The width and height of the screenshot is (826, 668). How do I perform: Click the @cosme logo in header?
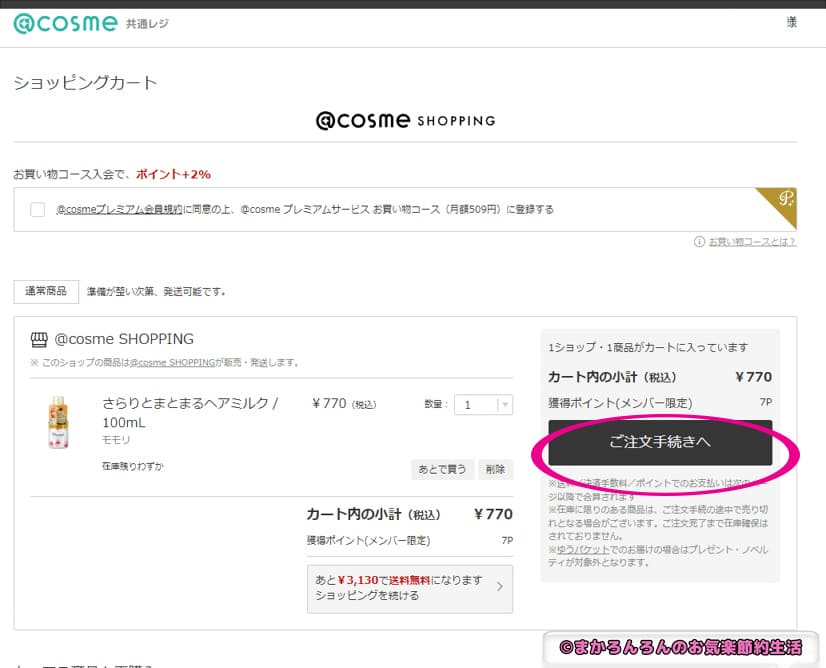point(66,23)
